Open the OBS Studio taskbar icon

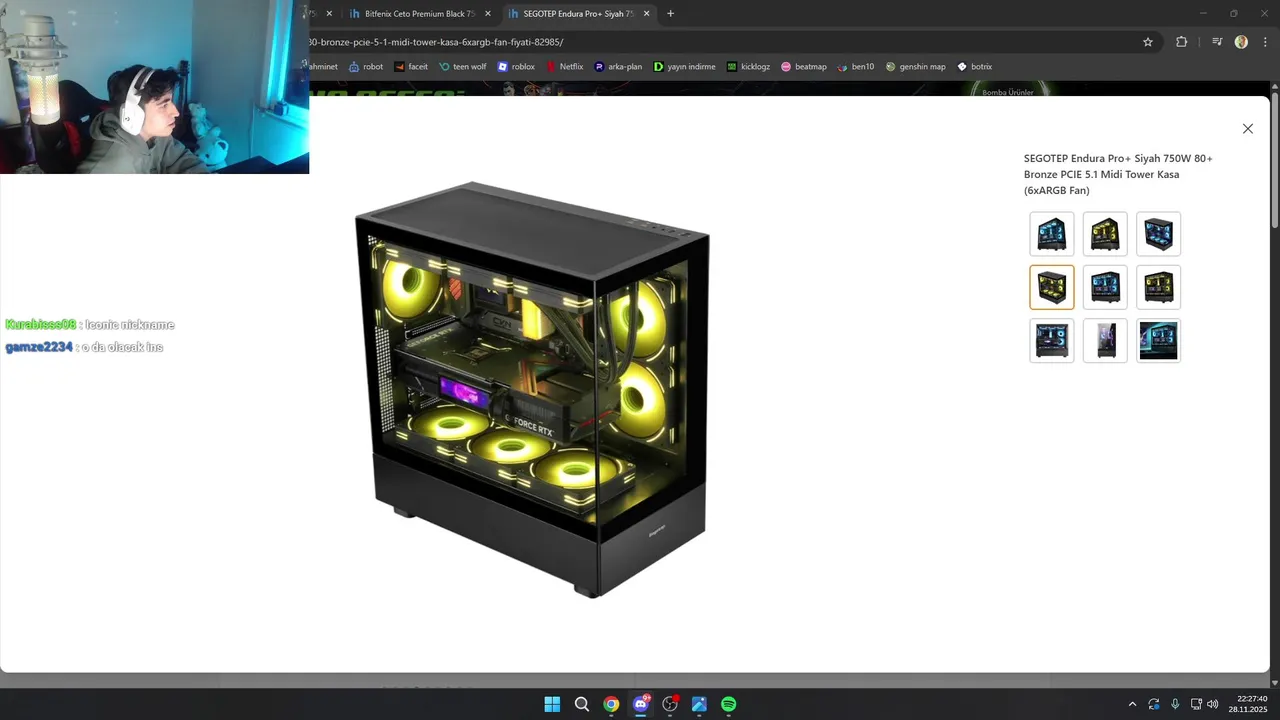click(x=670, y=704)
